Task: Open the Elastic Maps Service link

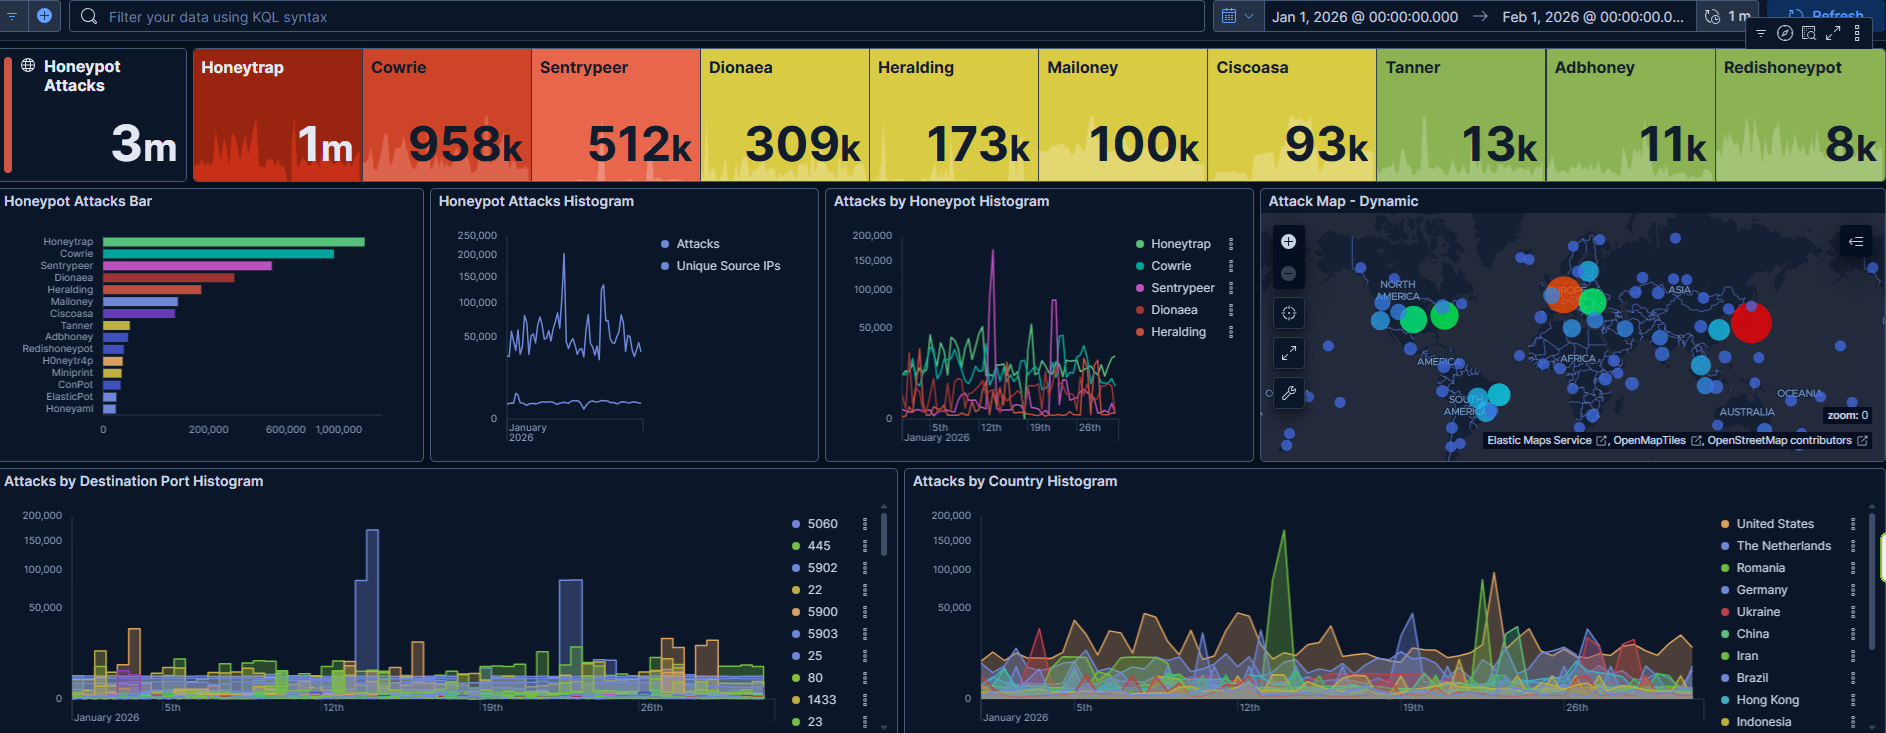Action: pos(1539,441)
